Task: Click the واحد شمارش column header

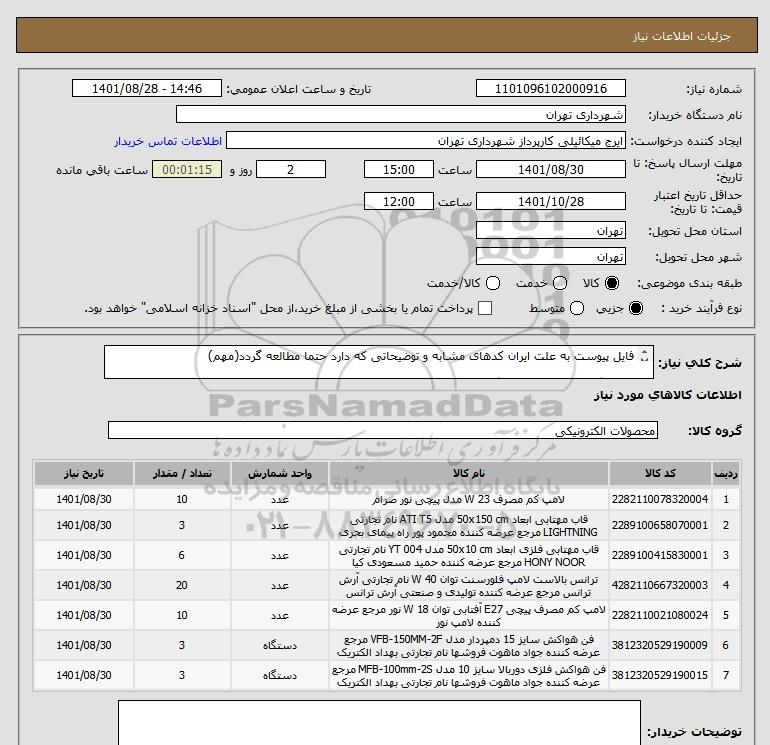Action: [x=280, y=474]
